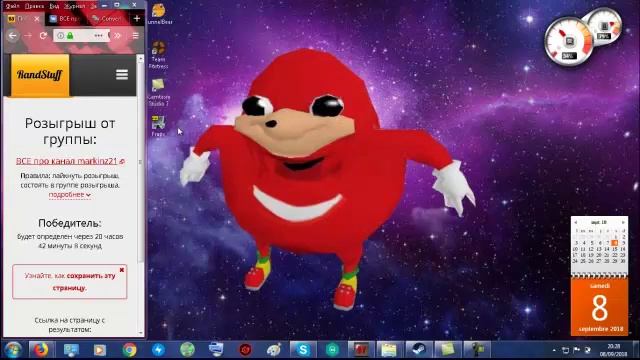Launch Google Chrome from the taskbar
Image resolution: width=640 pixels, height=360 pixels.
129,350
